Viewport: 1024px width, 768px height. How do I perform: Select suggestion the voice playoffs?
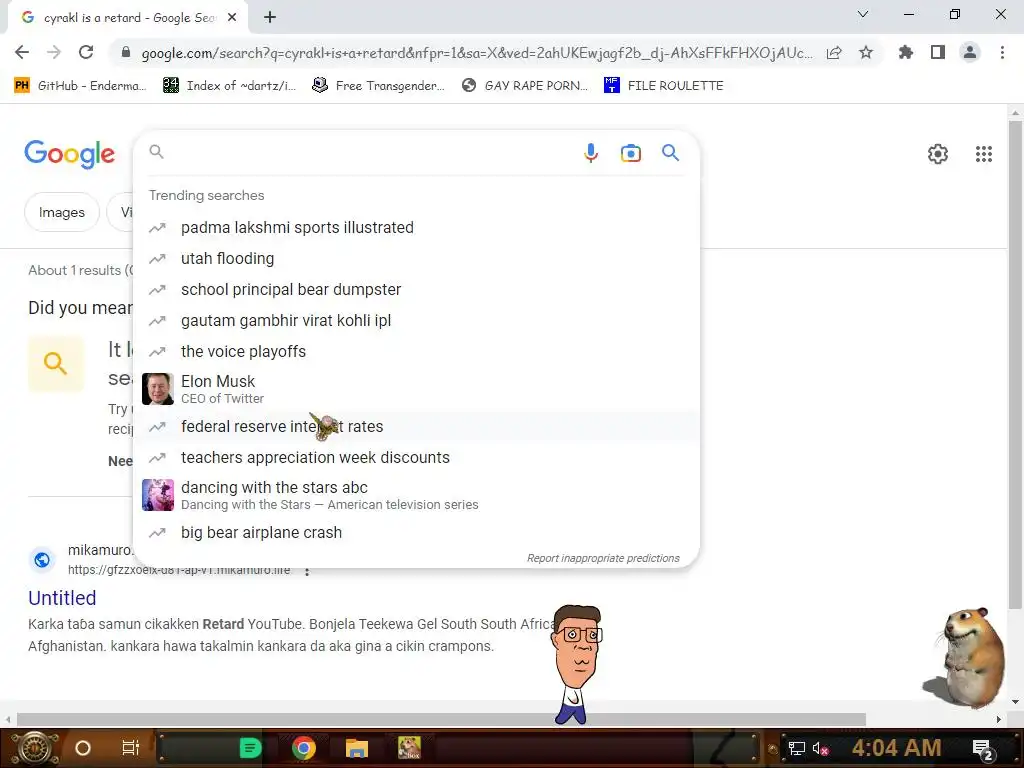(417, 351)
